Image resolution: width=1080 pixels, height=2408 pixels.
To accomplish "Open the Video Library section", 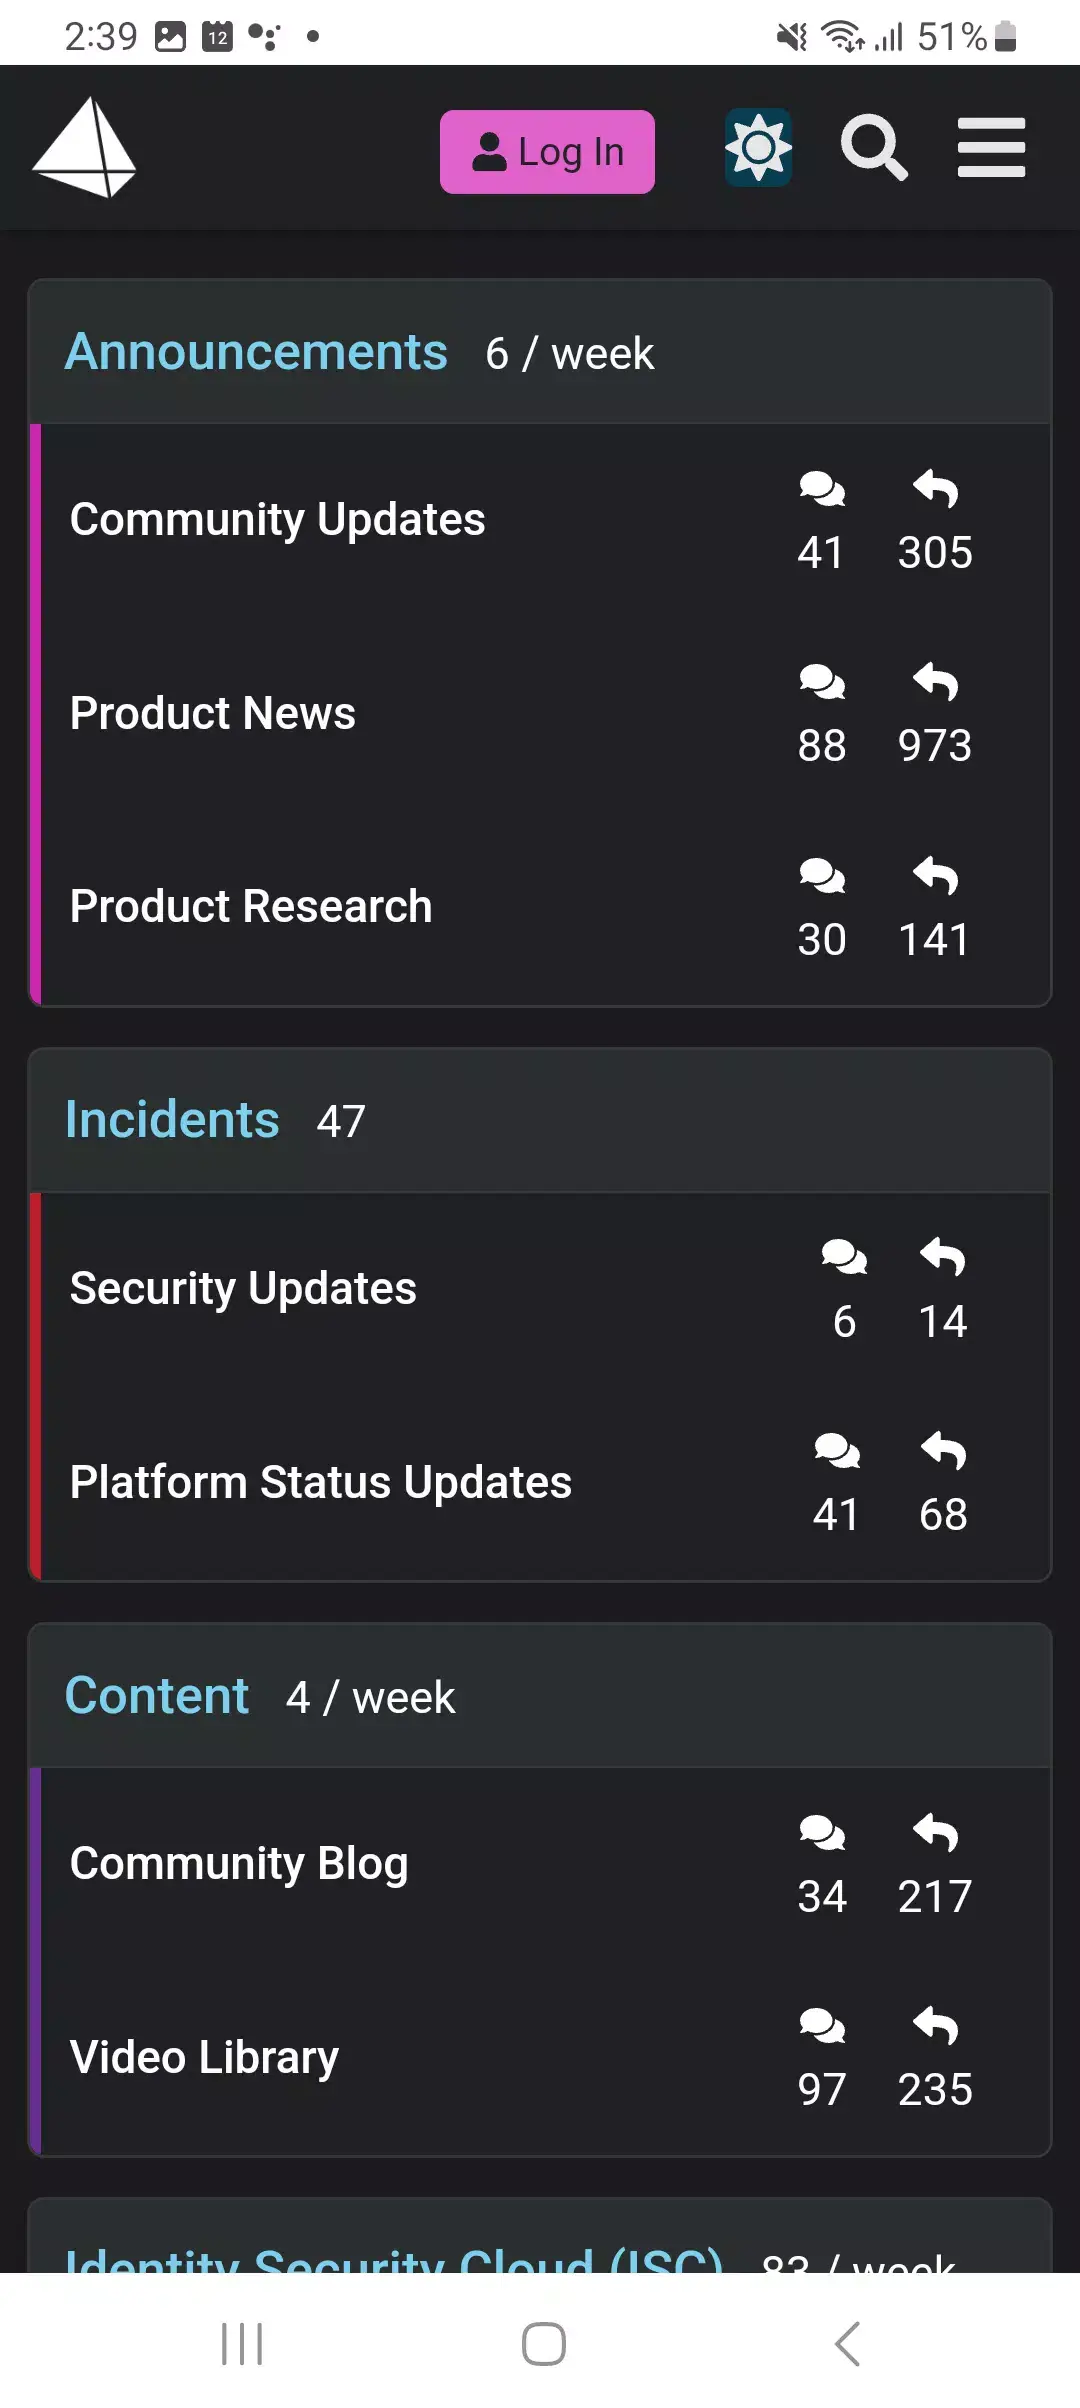I will point(203,2056).
